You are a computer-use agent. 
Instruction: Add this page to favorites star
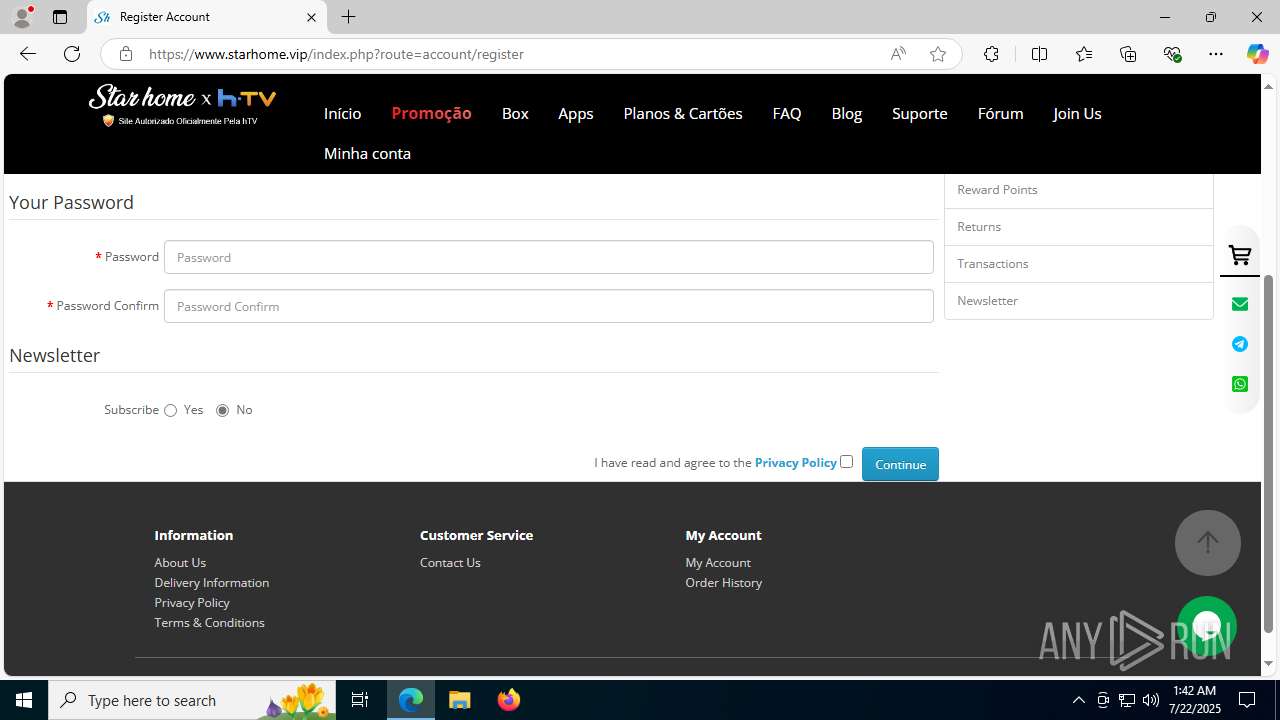click(x=938, y=54)
